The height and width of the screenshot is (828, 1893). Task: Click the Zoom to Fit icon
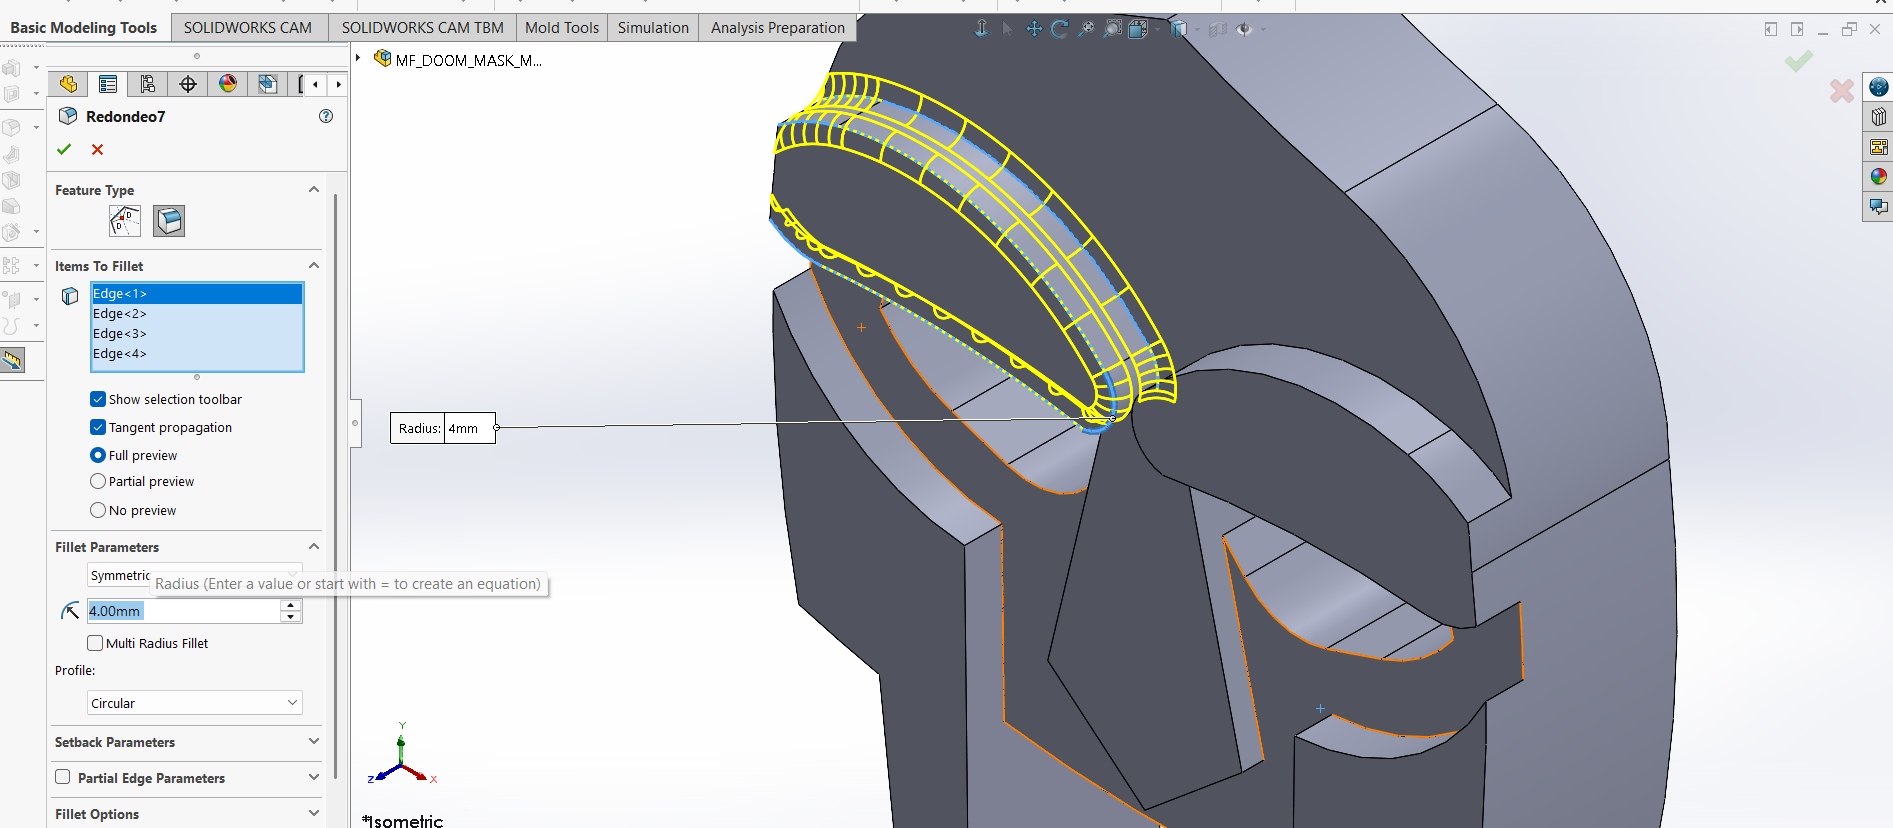[1086, 29]
